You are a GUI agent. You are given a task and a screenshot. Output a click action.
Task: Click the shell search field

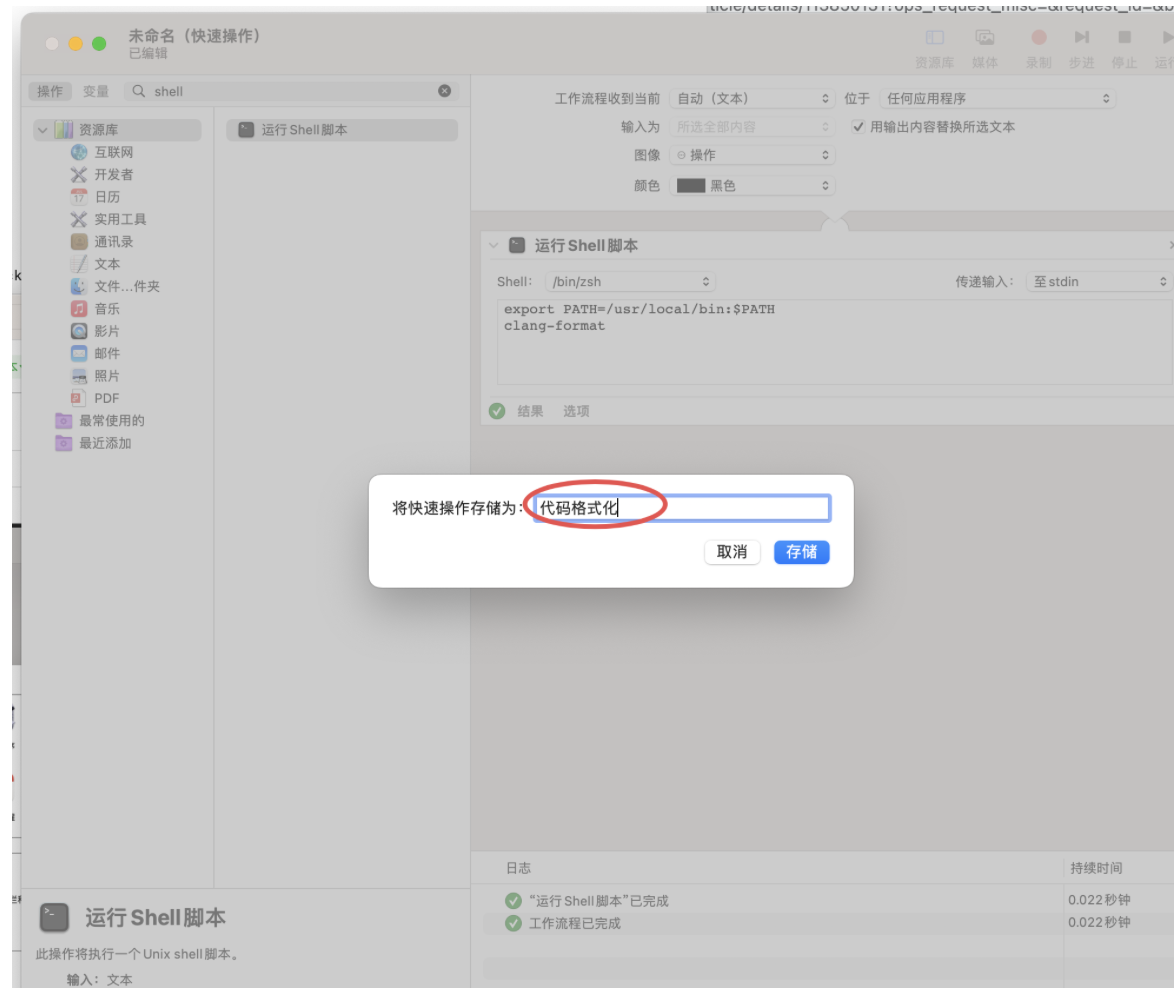[291, 92]
